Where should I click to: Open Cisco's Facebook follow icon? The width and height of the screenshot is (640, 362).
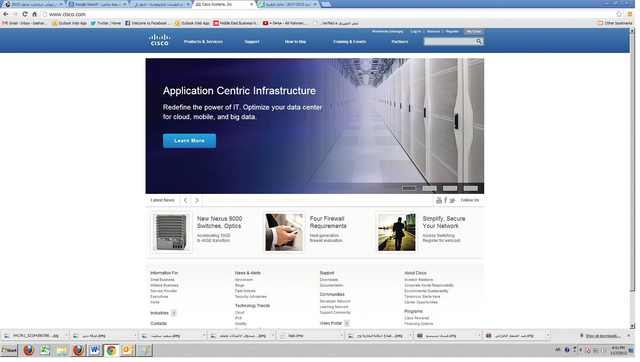coord(445,200)
